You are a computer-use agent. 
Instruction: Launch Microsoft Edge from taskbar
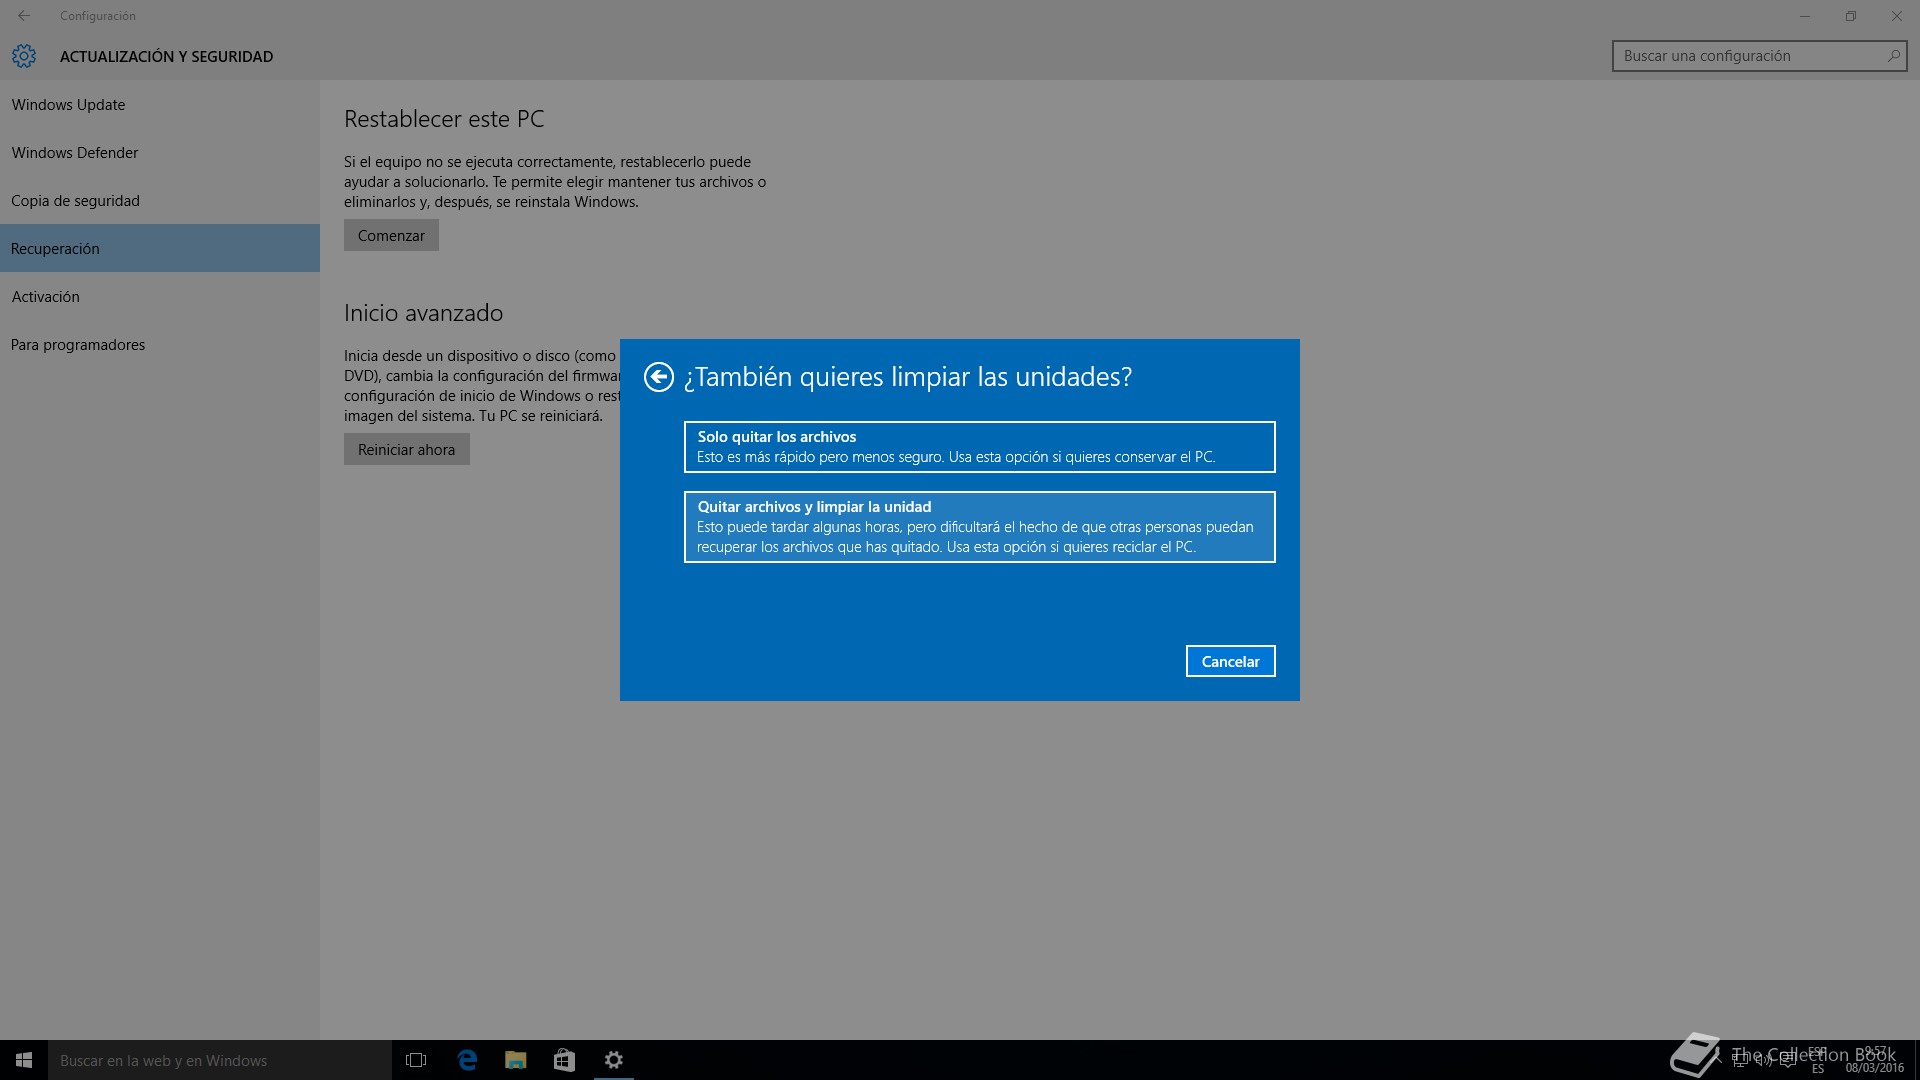466,1060
